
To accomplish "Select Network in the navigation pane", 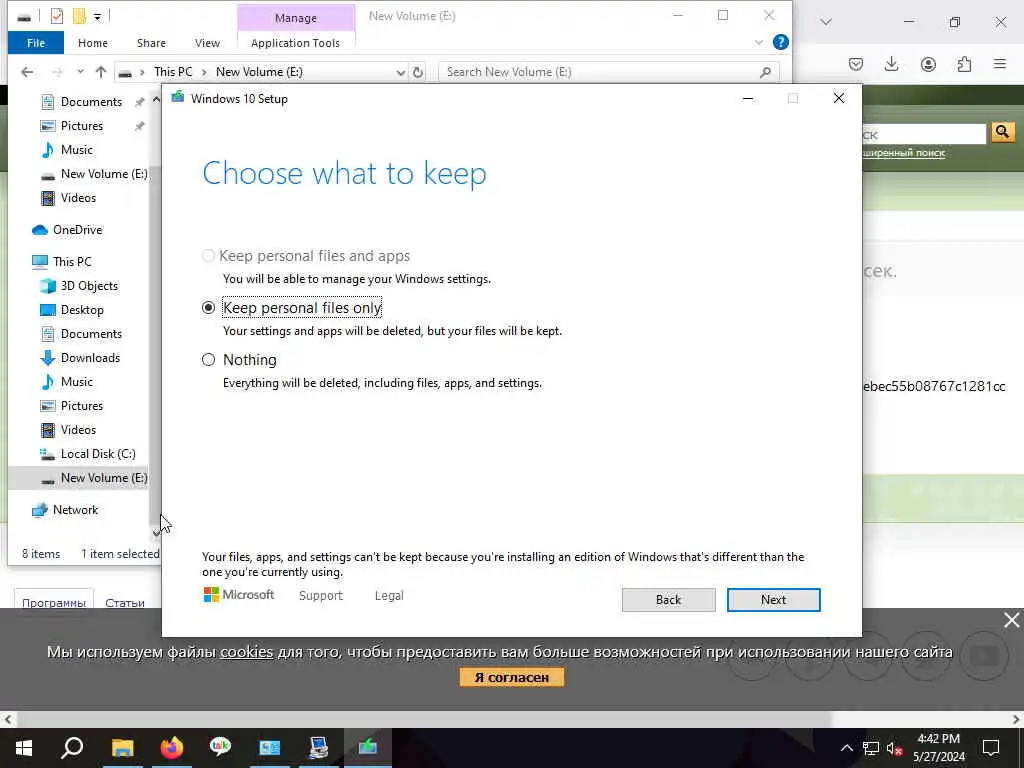I will (75, 510).
